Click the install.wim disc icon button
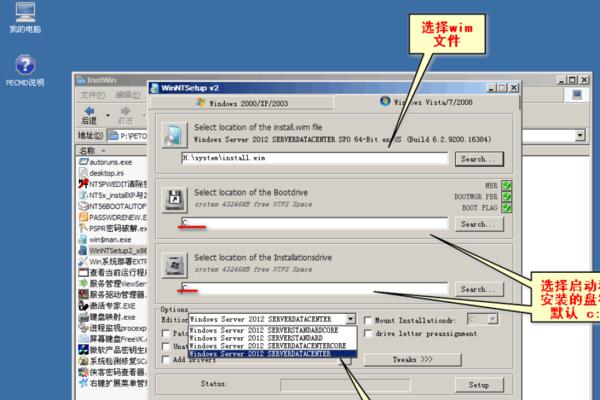This screenshot has width=600, height=400. coord(174,135)
